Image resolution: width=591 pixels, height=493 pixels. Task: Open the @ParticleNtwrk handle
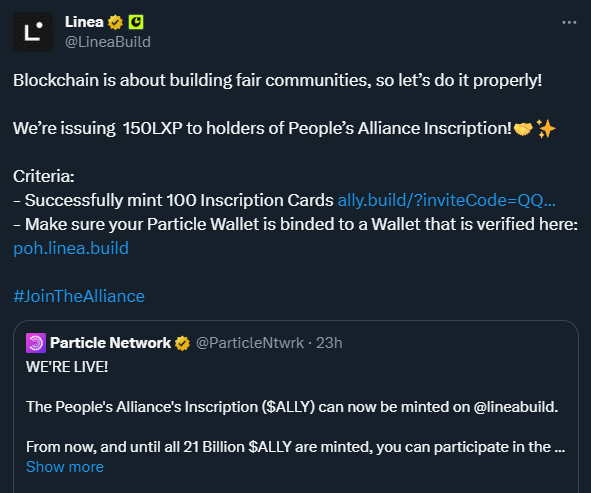tap(250, 343)
